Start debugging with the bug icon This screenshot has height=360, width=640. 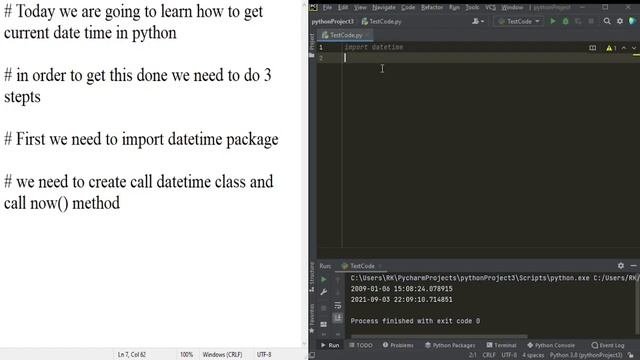tap(565, 21)
